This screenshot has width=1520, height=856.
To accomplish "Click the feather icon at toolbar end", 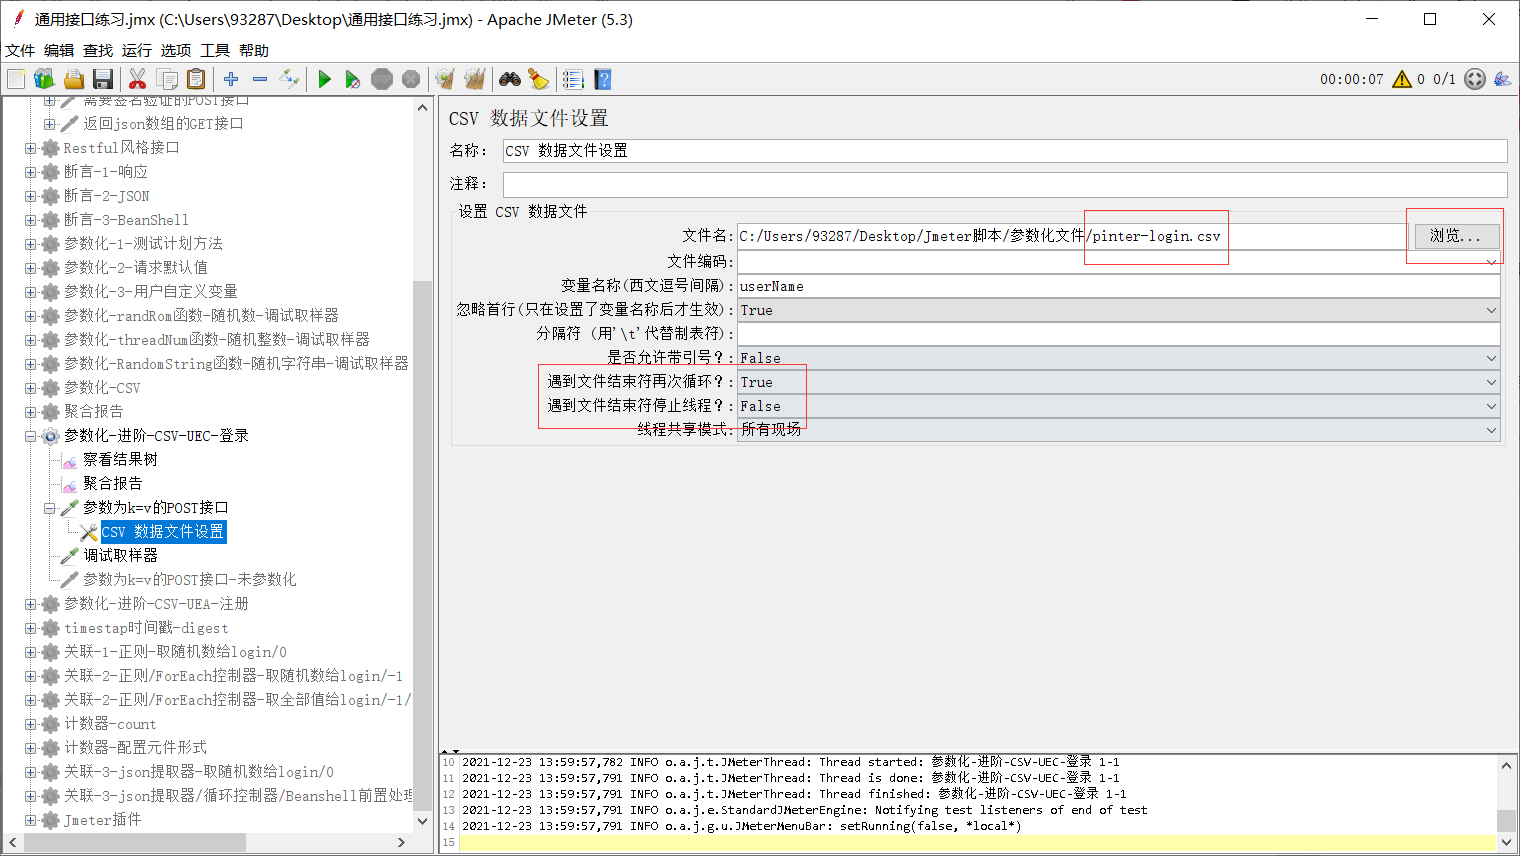I will click(1502, 79).
